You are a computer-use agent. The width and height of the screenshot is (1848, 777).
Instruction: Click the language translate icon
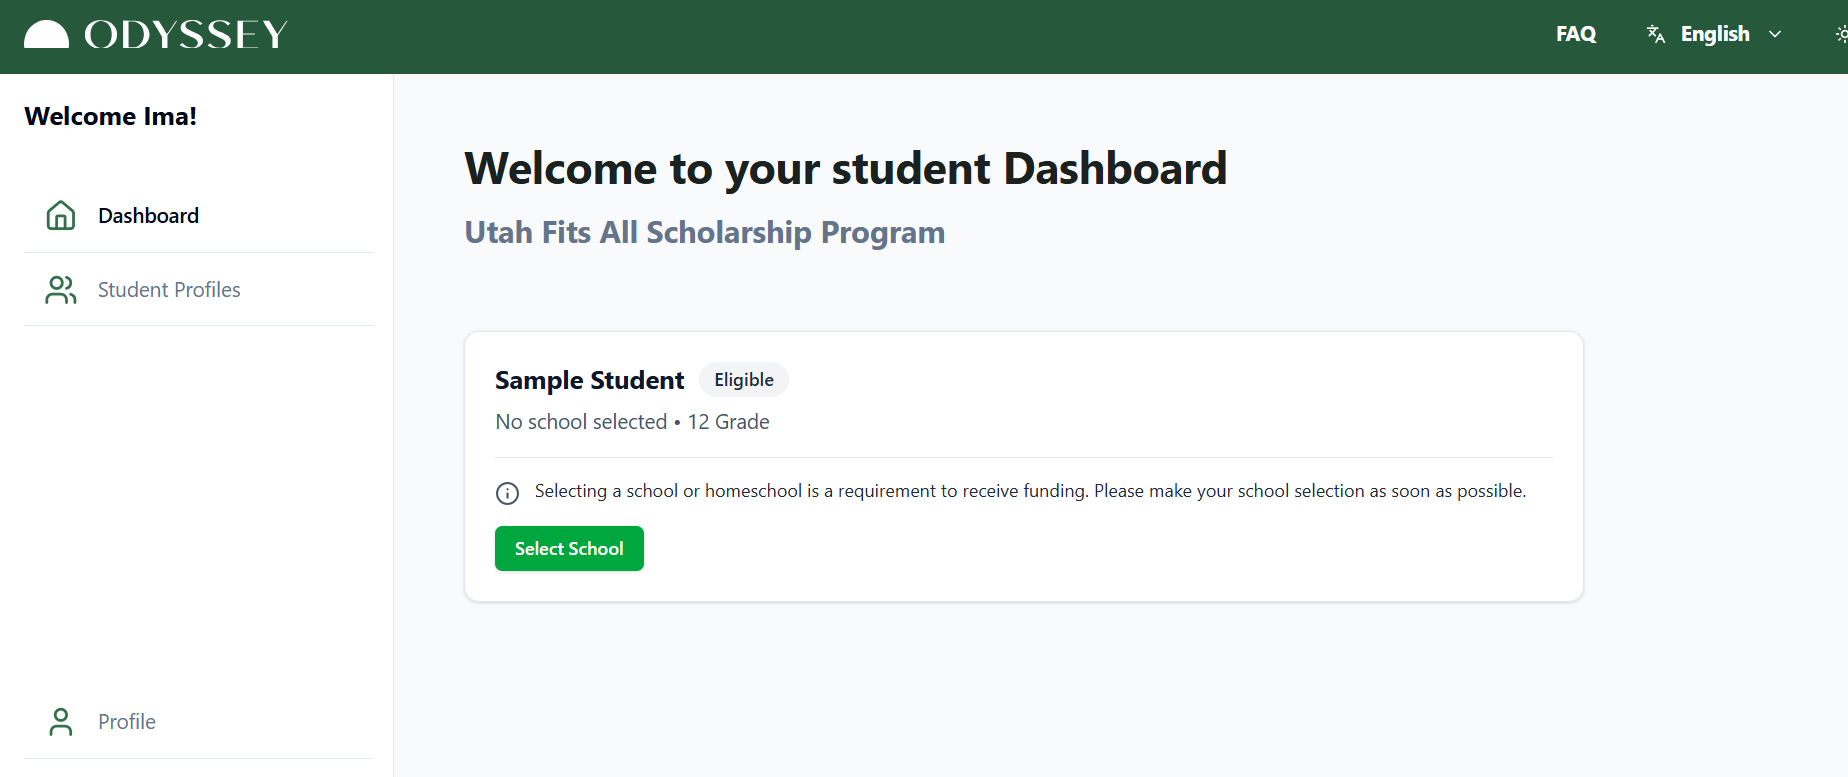pos(1656,34)
